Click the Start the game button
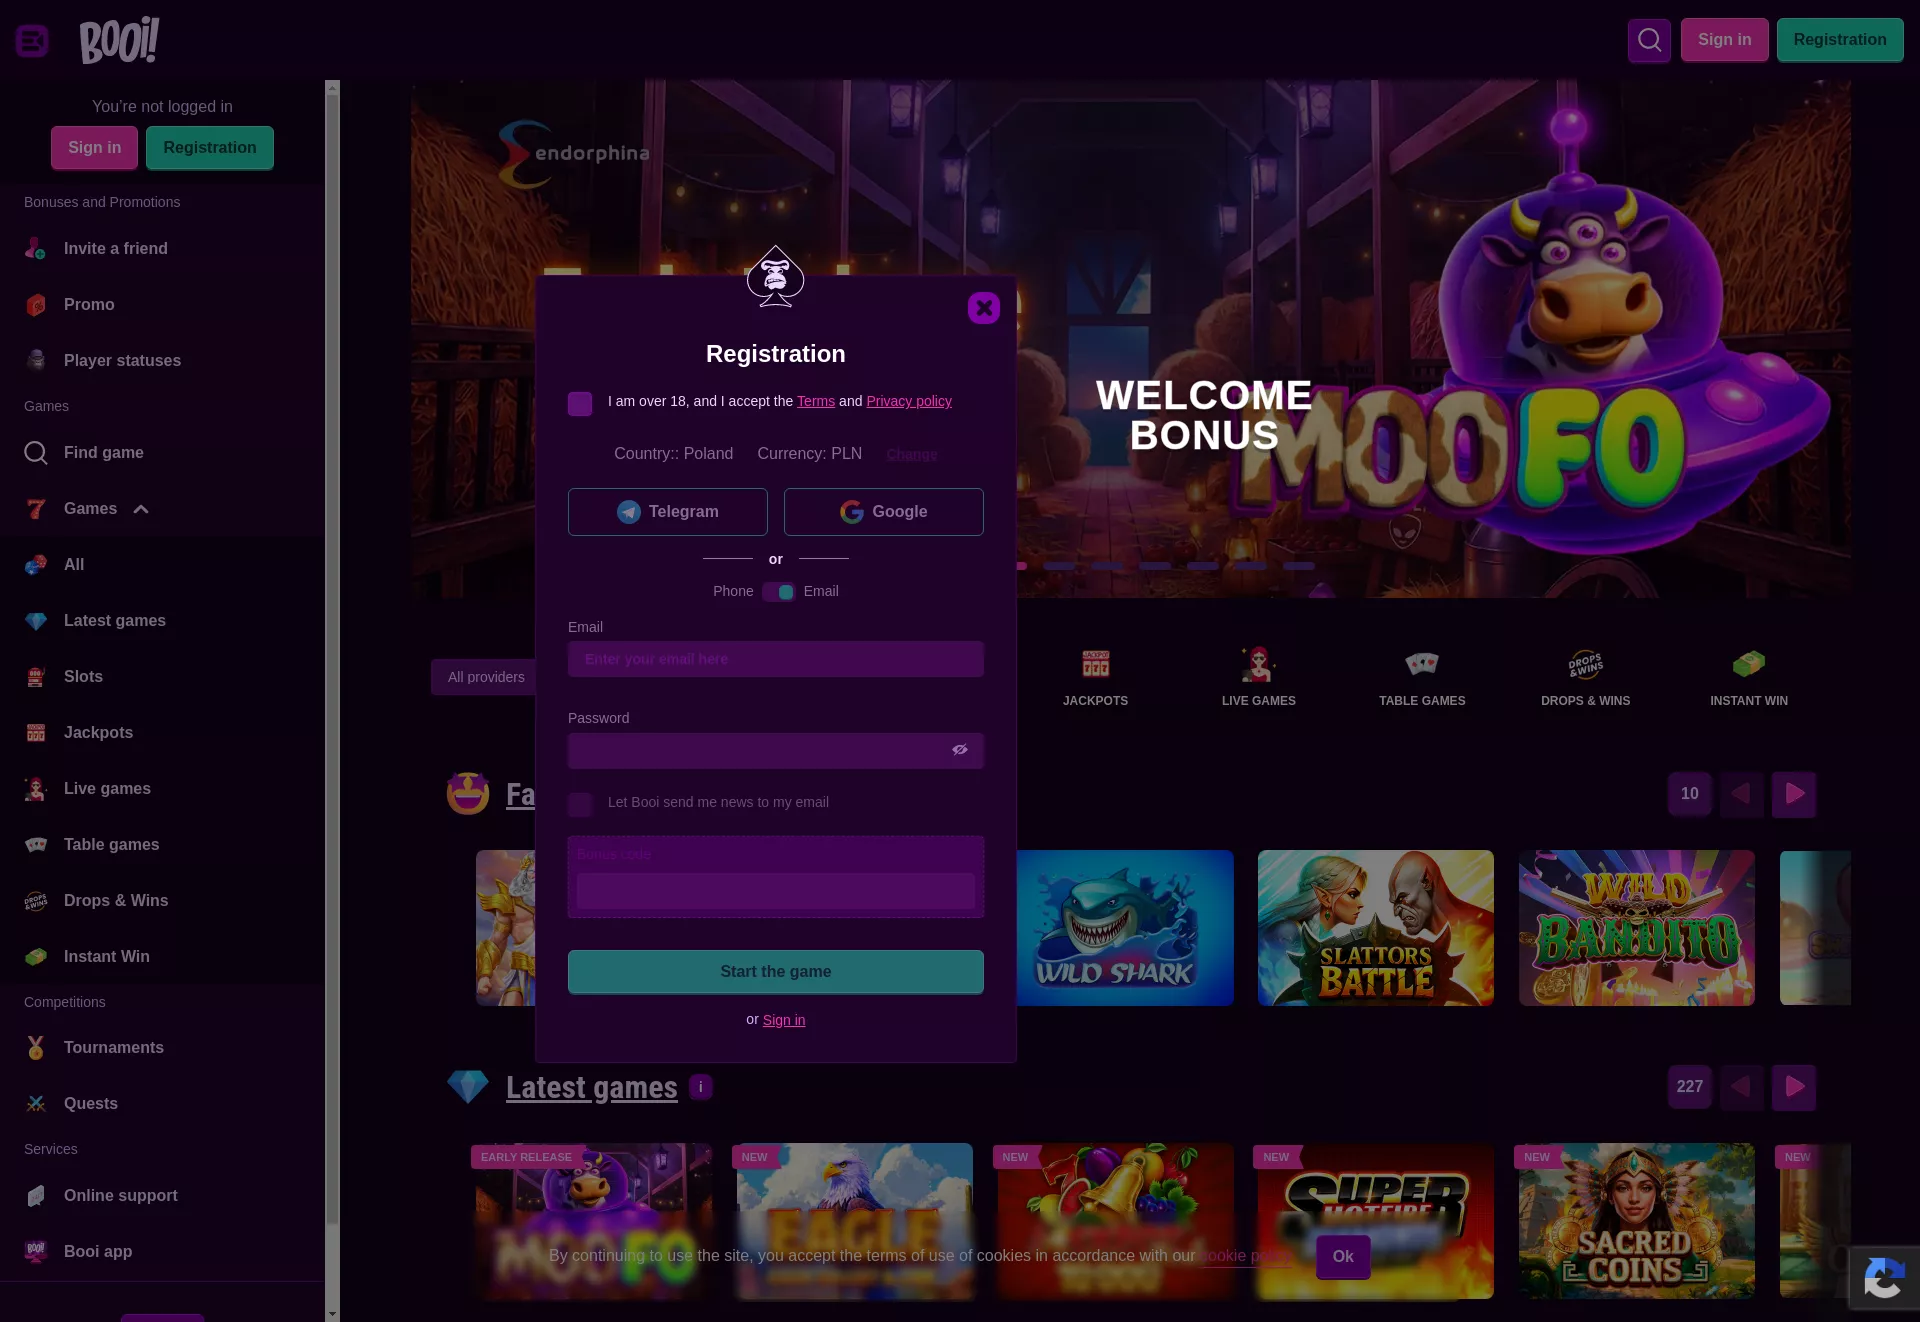 (776, 972)
